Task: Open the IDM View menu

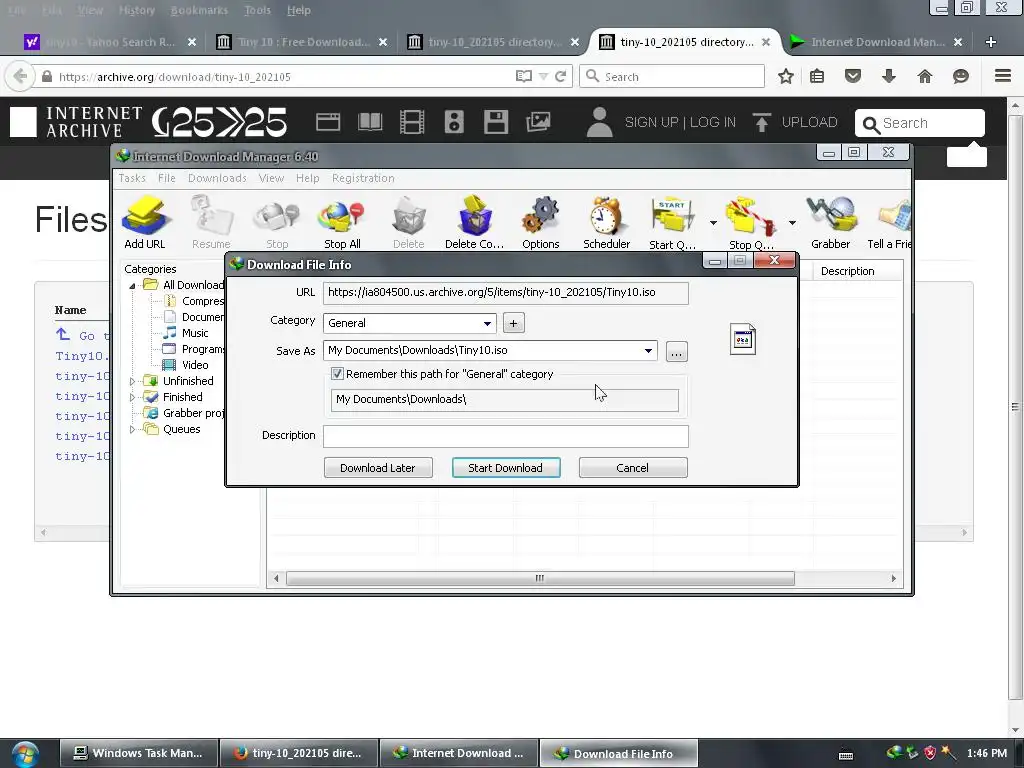Action: pyautogui.click(x=271, y=178)
